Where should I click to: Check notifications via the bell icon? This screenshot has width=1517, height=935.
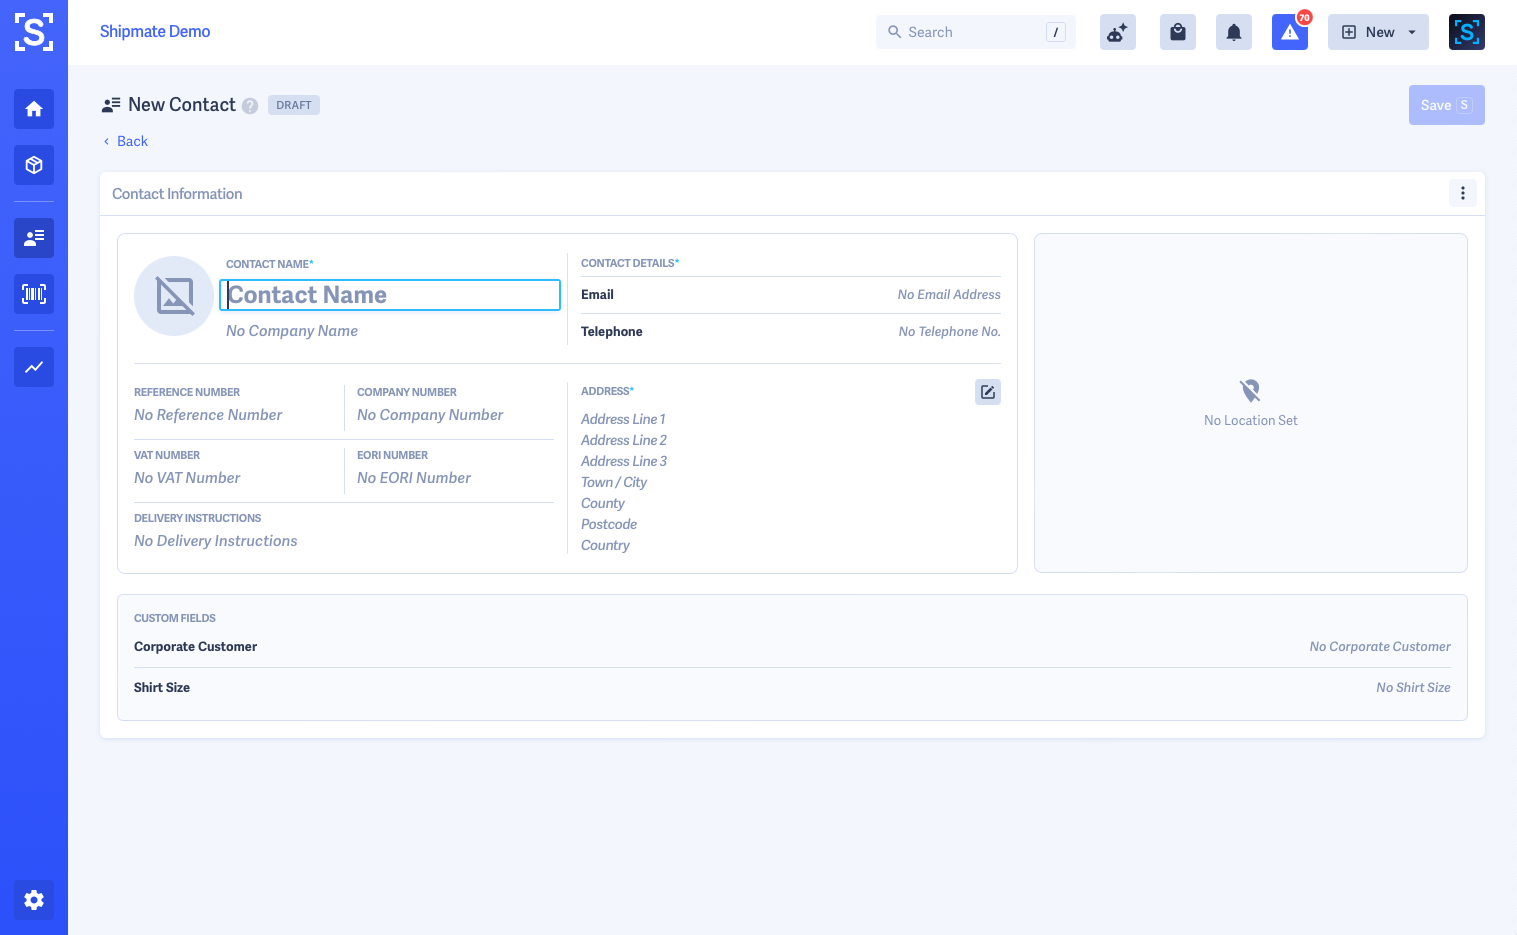pos(1233,31)
